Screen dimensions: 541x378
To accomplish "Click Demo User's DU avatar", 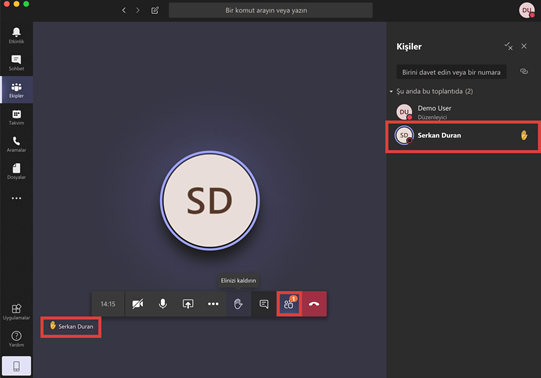I will [x=404, y=112].
